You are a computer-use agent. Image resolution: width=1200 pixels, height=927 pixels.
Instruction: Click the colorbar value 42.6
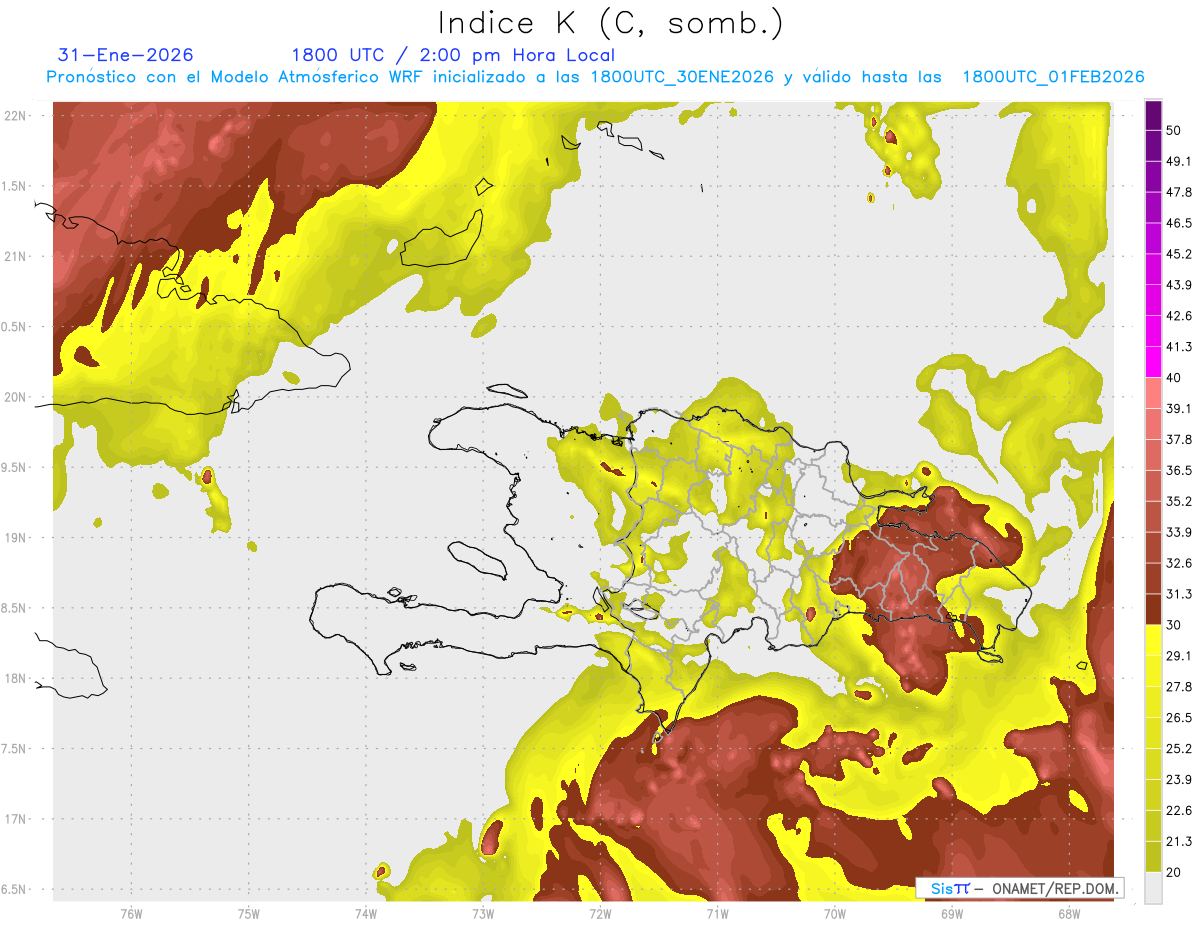tap(1179, 316)
